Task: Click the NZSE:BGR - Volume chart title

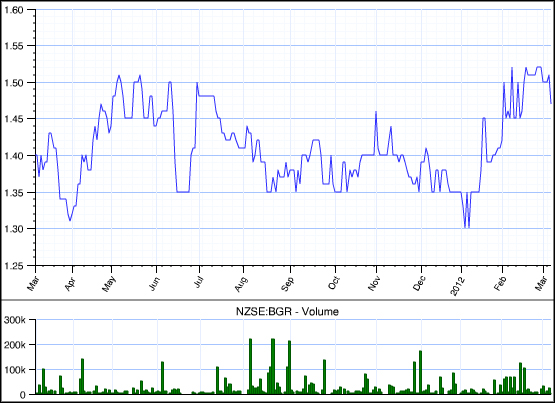Action: coord(287,311)
